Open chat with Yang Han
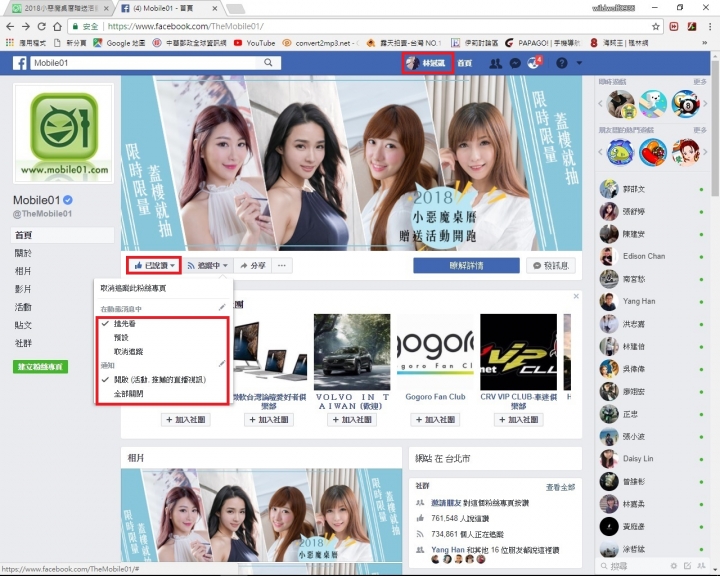This screenshot has height=576, width=720. tap(652, 301)
